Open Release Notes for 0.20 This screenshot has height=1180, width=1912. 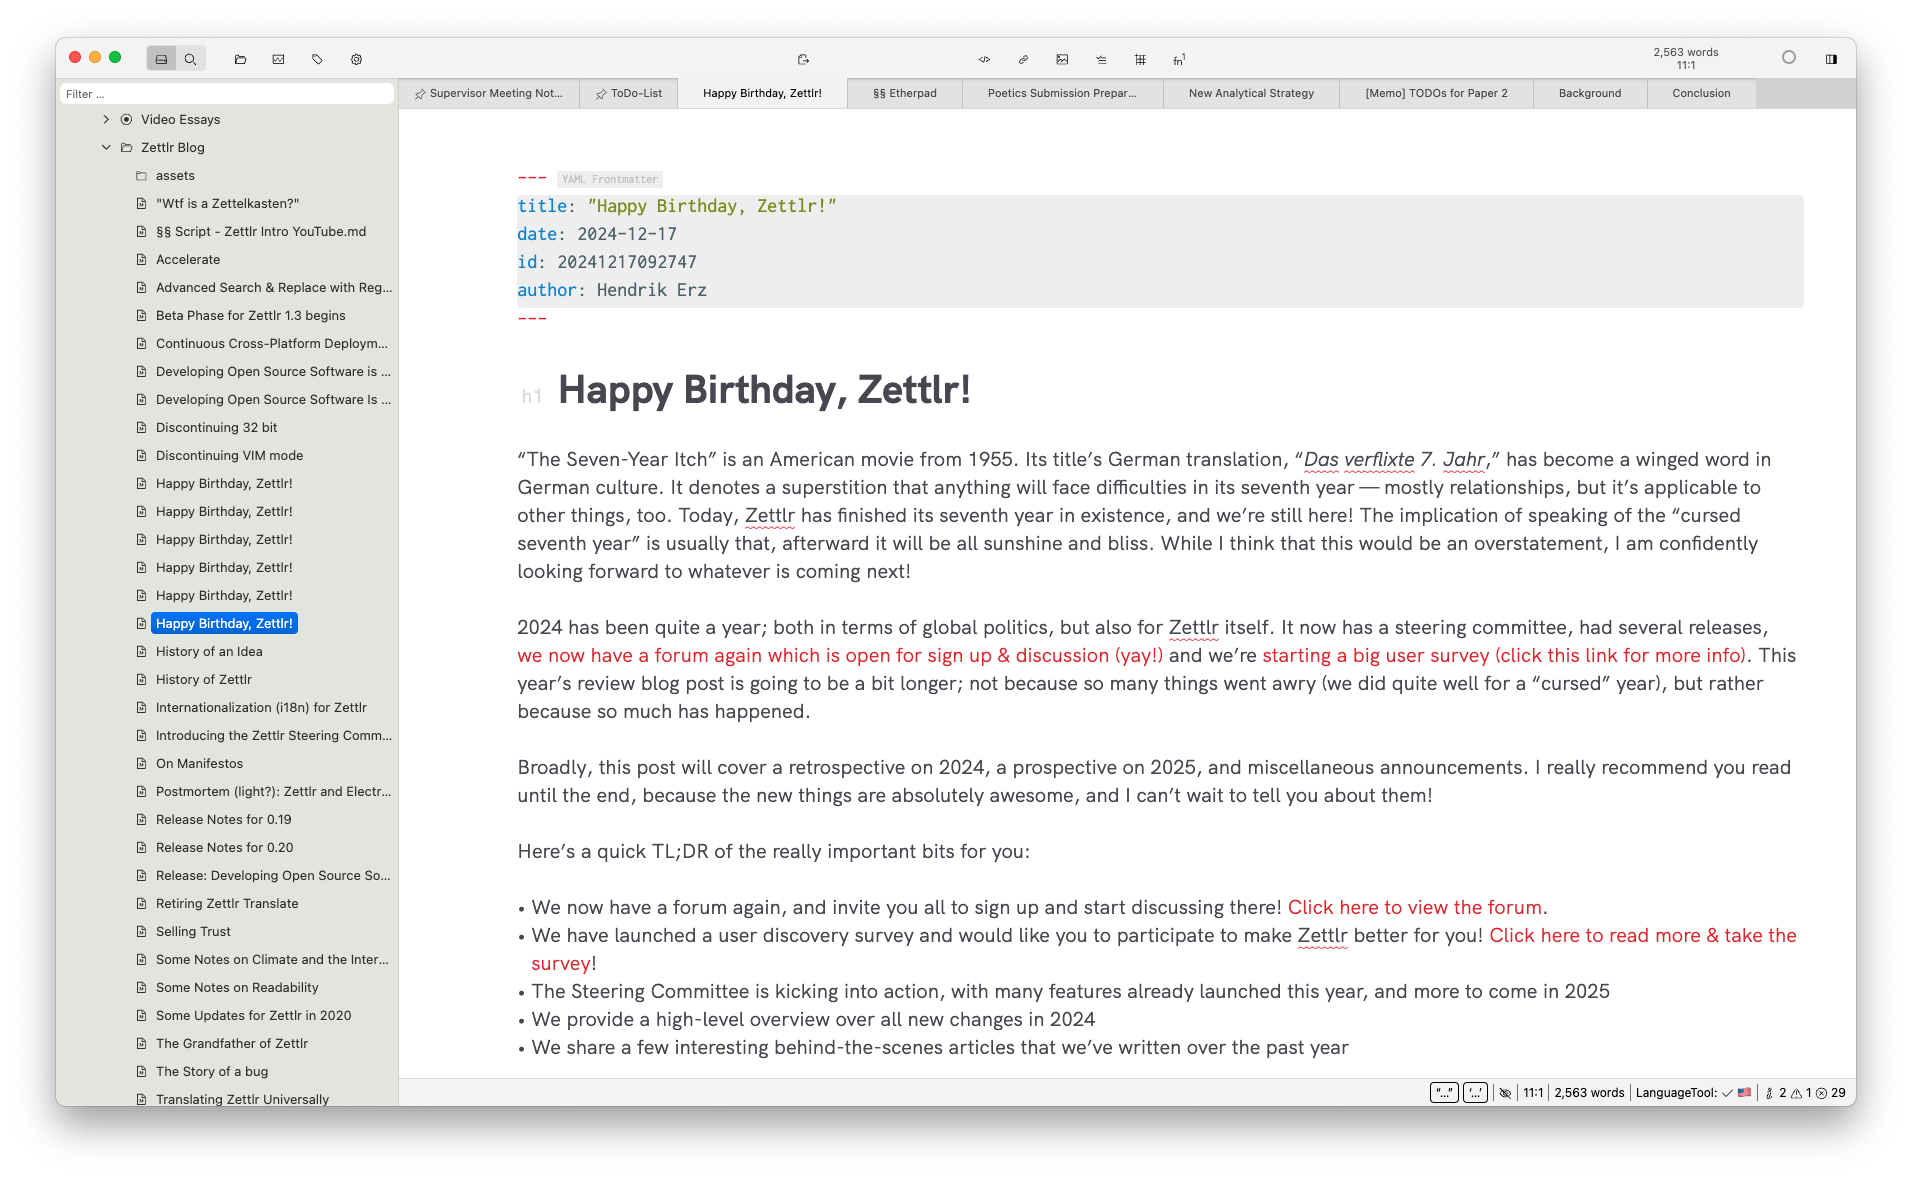click(224, 847)
